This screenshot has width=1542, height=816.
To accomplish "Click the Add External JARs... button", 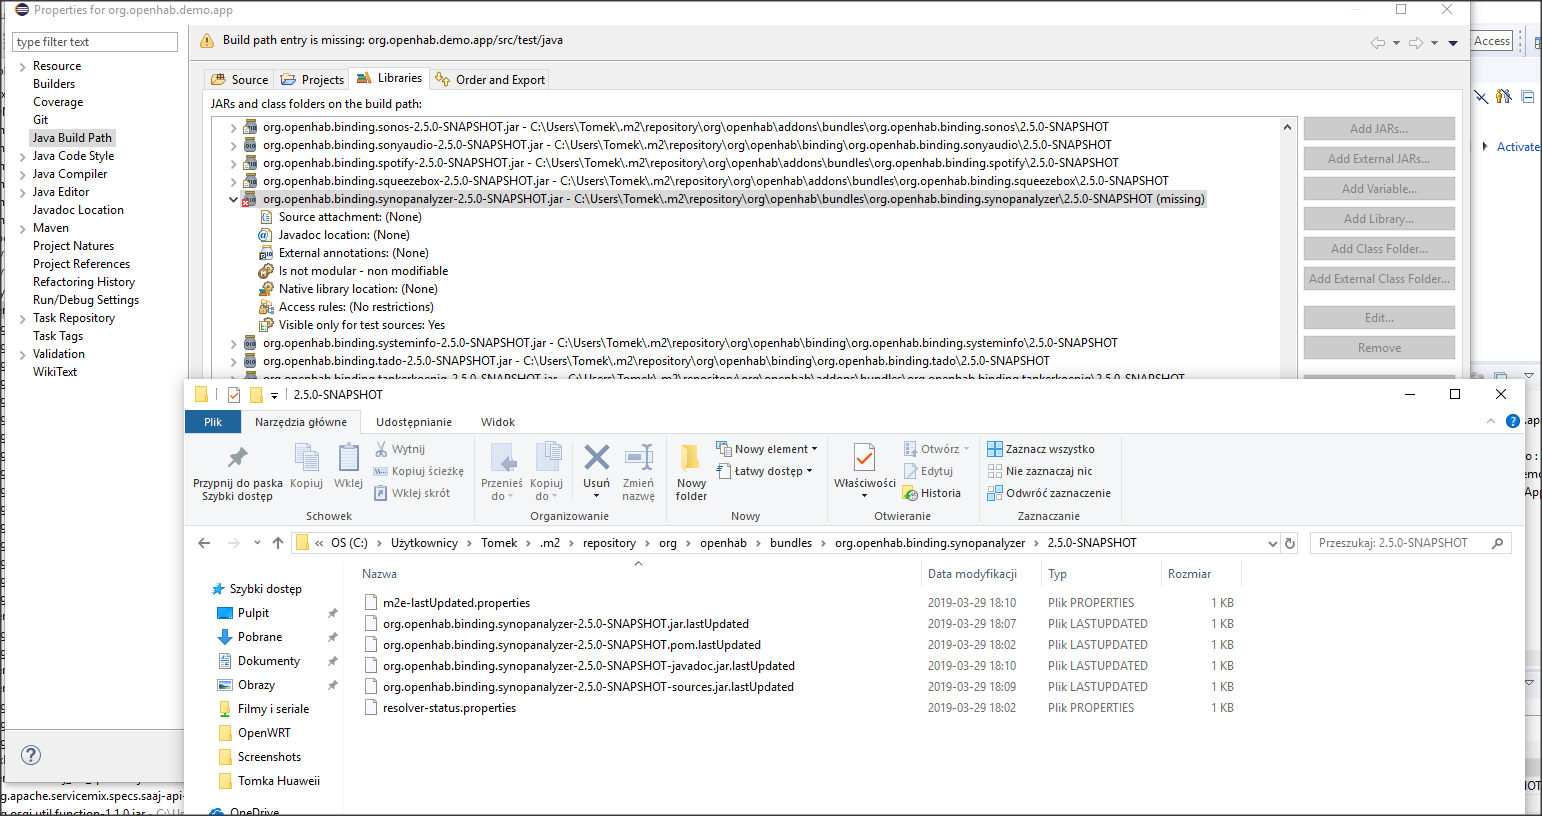I will [1379, 159].
